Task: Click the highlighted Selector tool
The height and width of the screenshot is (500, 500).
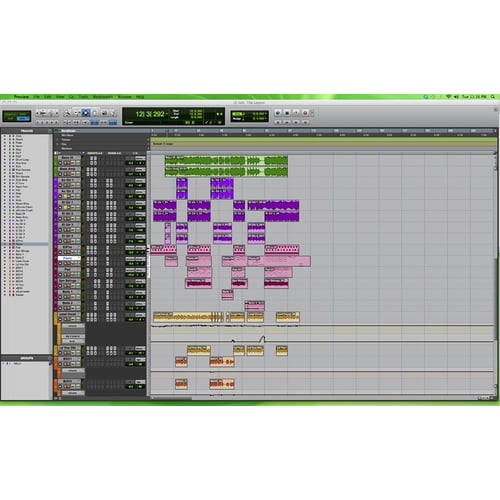Action: 86,113
